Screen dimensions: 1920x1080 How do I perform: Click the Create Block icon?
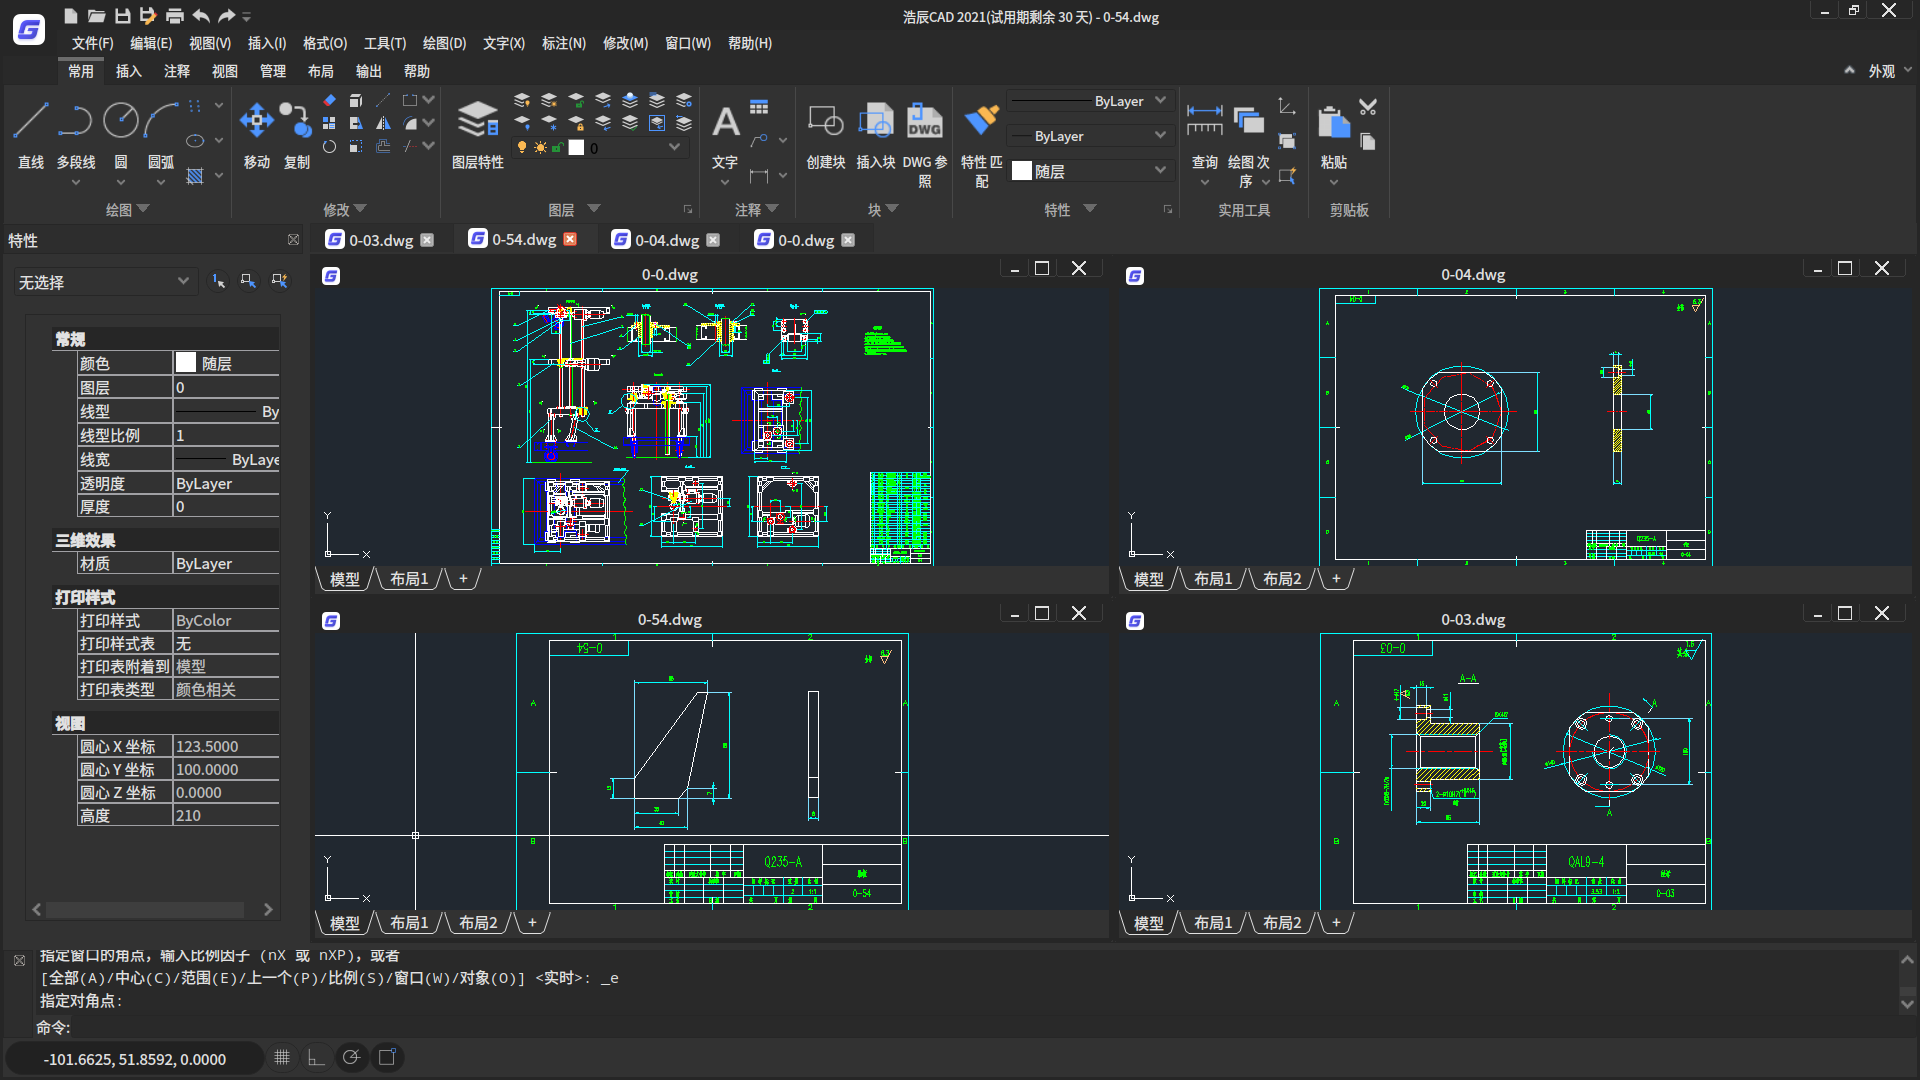(x=825, y=122)
